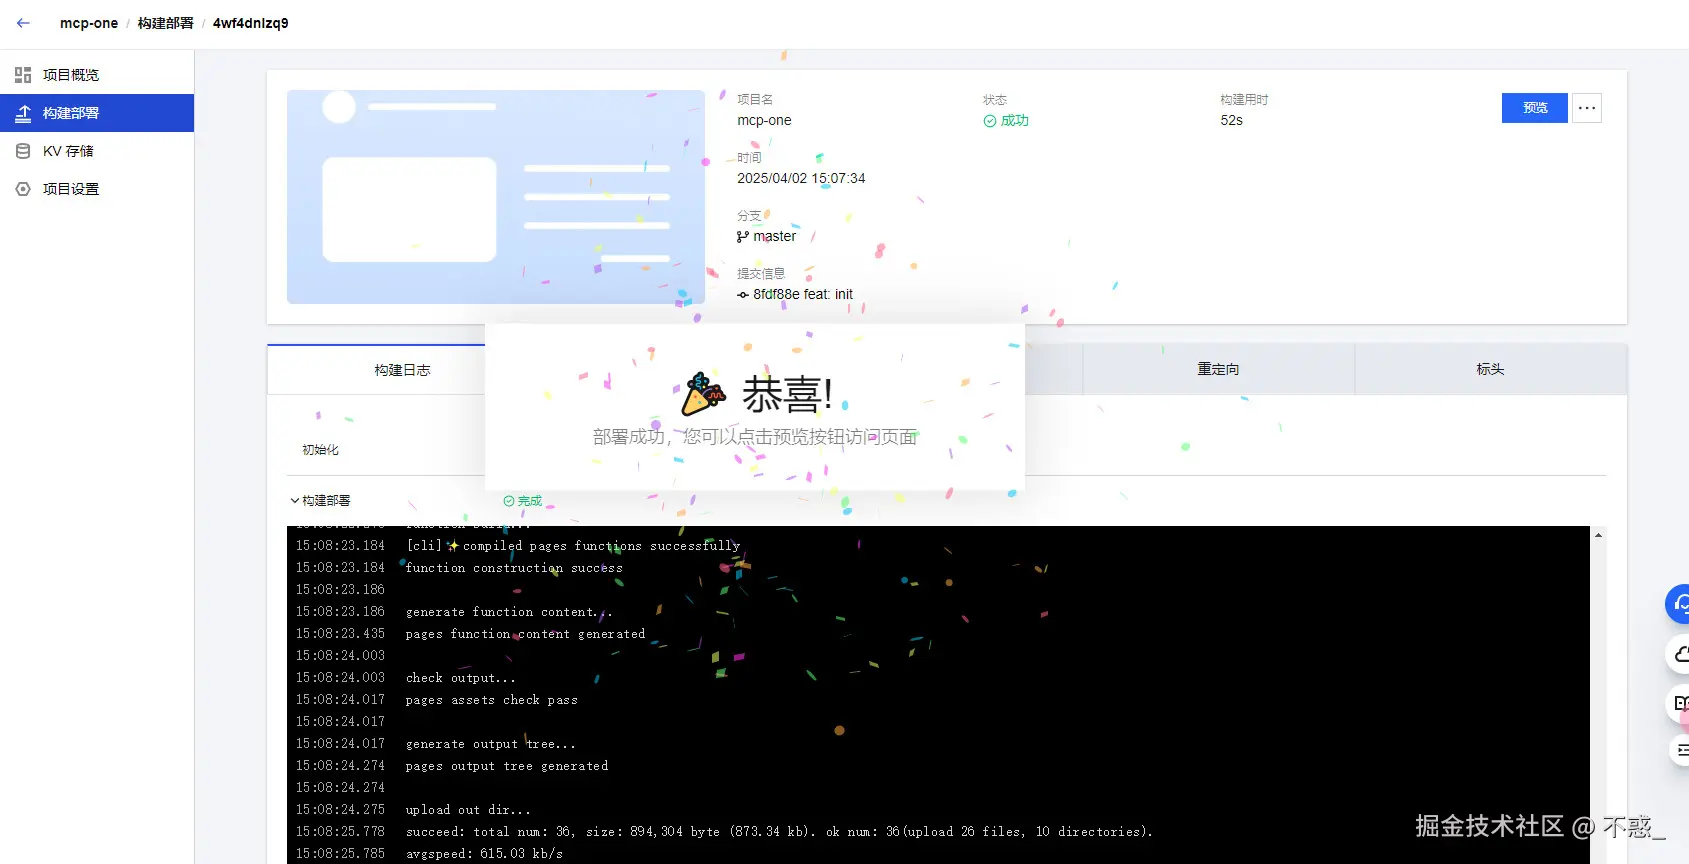Click the cloud floating icon on right

click(x=1678, y=654)
